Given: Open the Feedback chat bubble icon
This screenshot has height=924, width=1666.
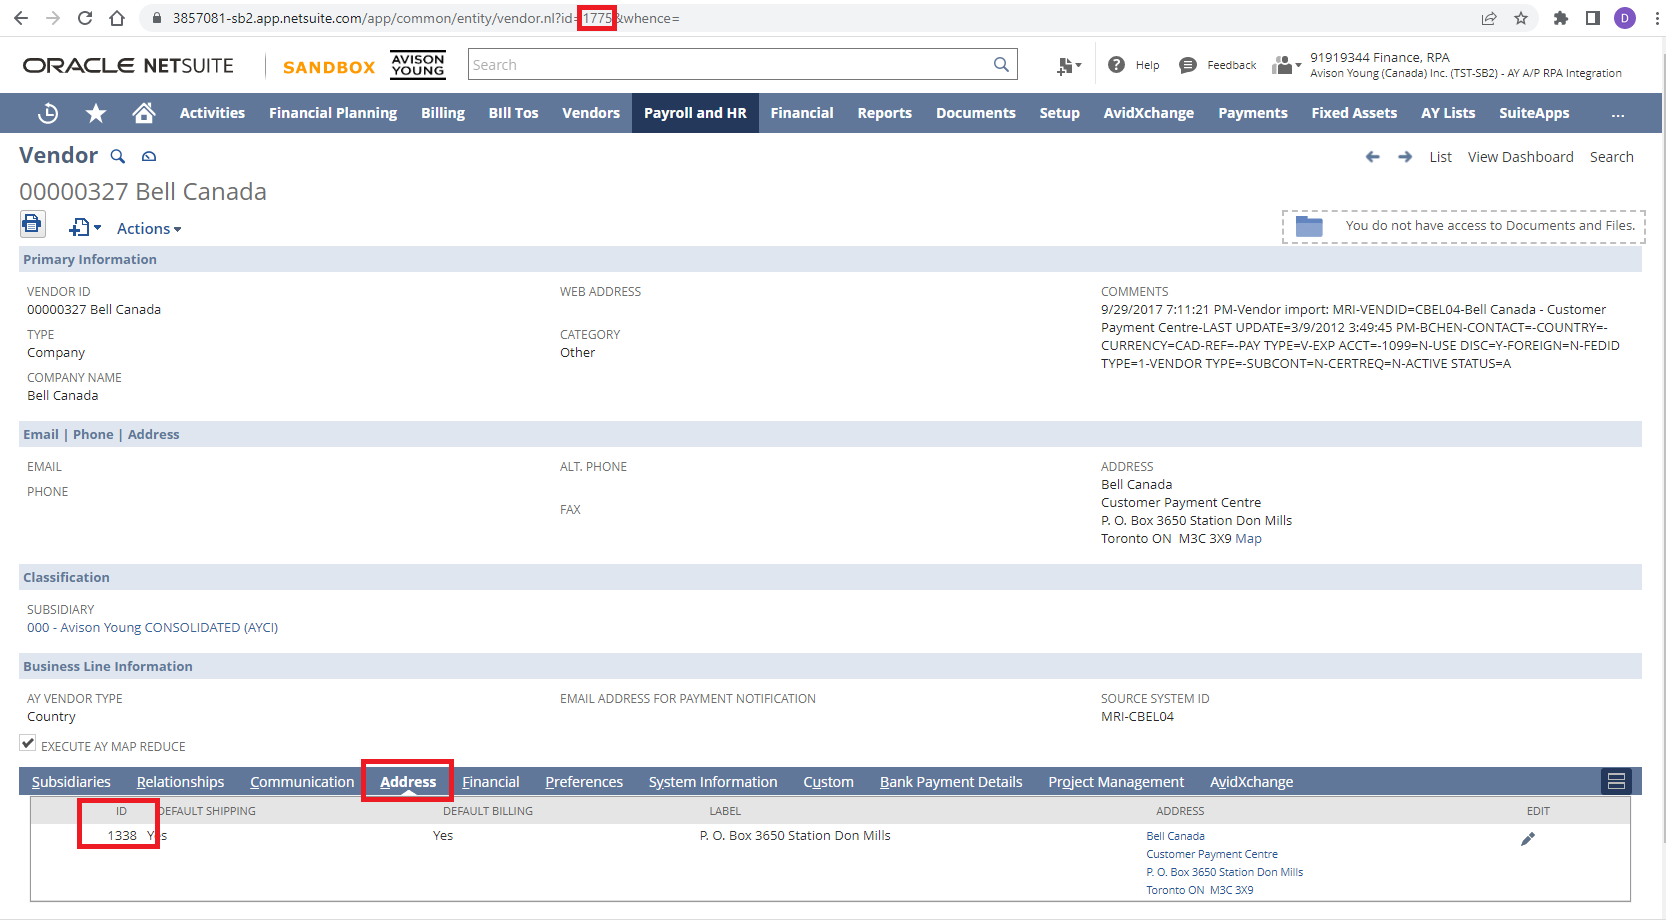Looking at the screenshot, I should coord(1188,65).
